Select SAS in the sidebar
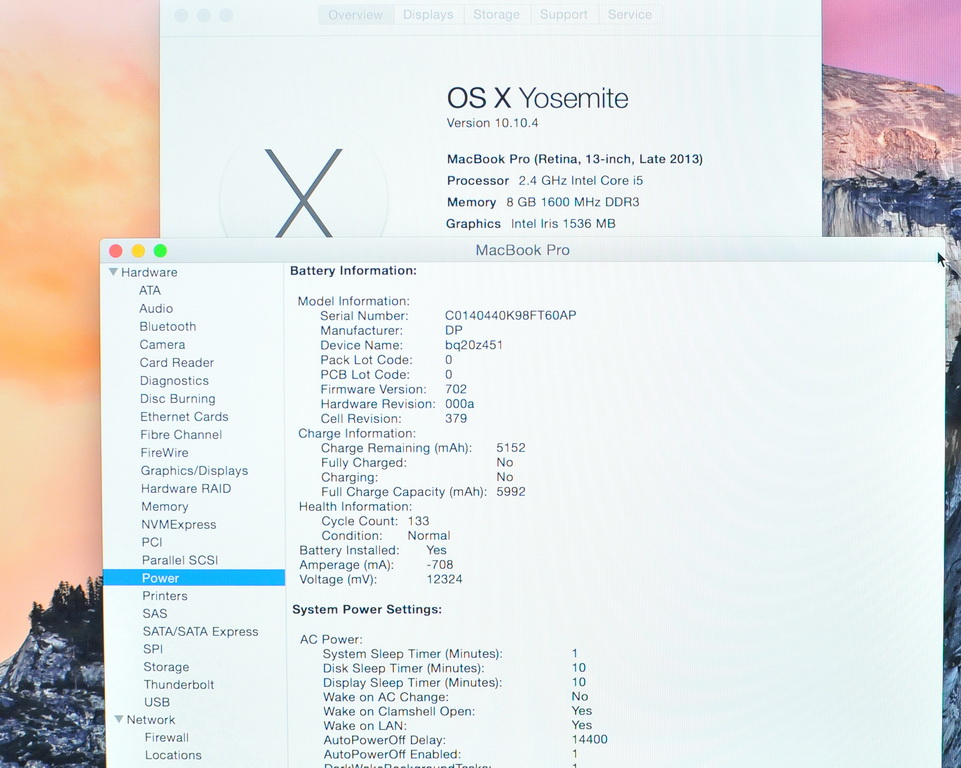This screenshot has height=768, width=961. tap(154, 614)
